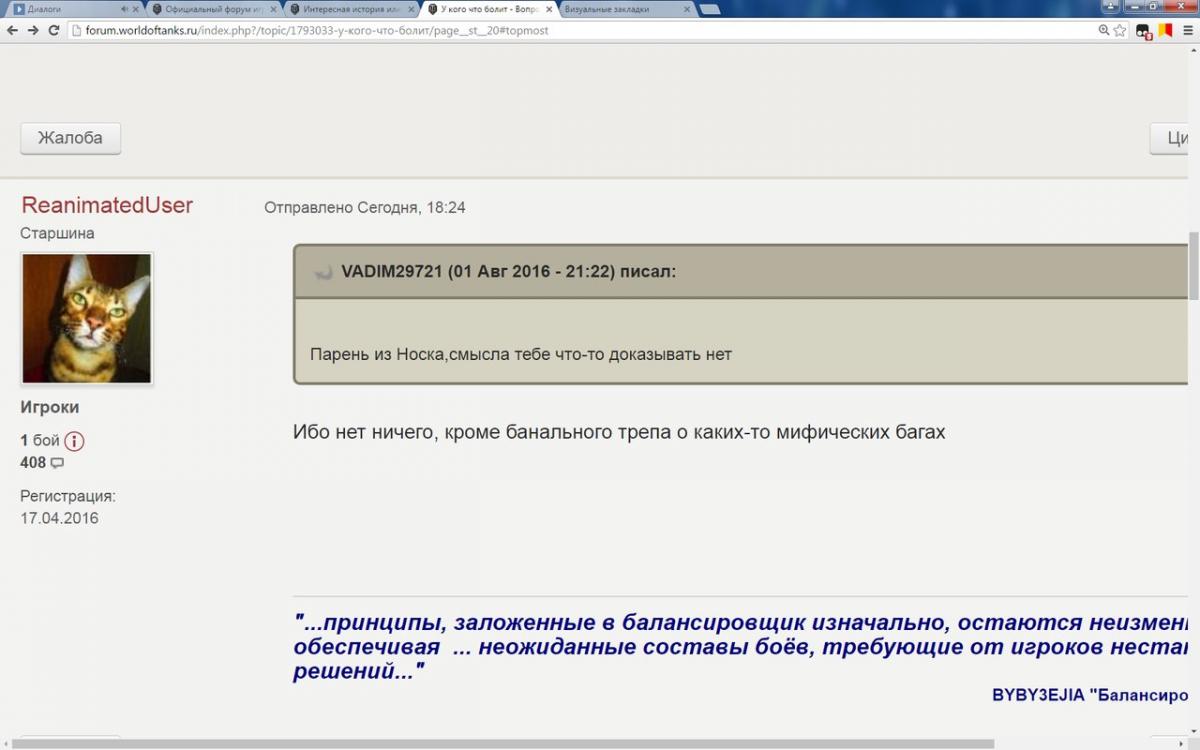Reload the forum page
Screen dimensions: 1200x750
coord(54,30)
